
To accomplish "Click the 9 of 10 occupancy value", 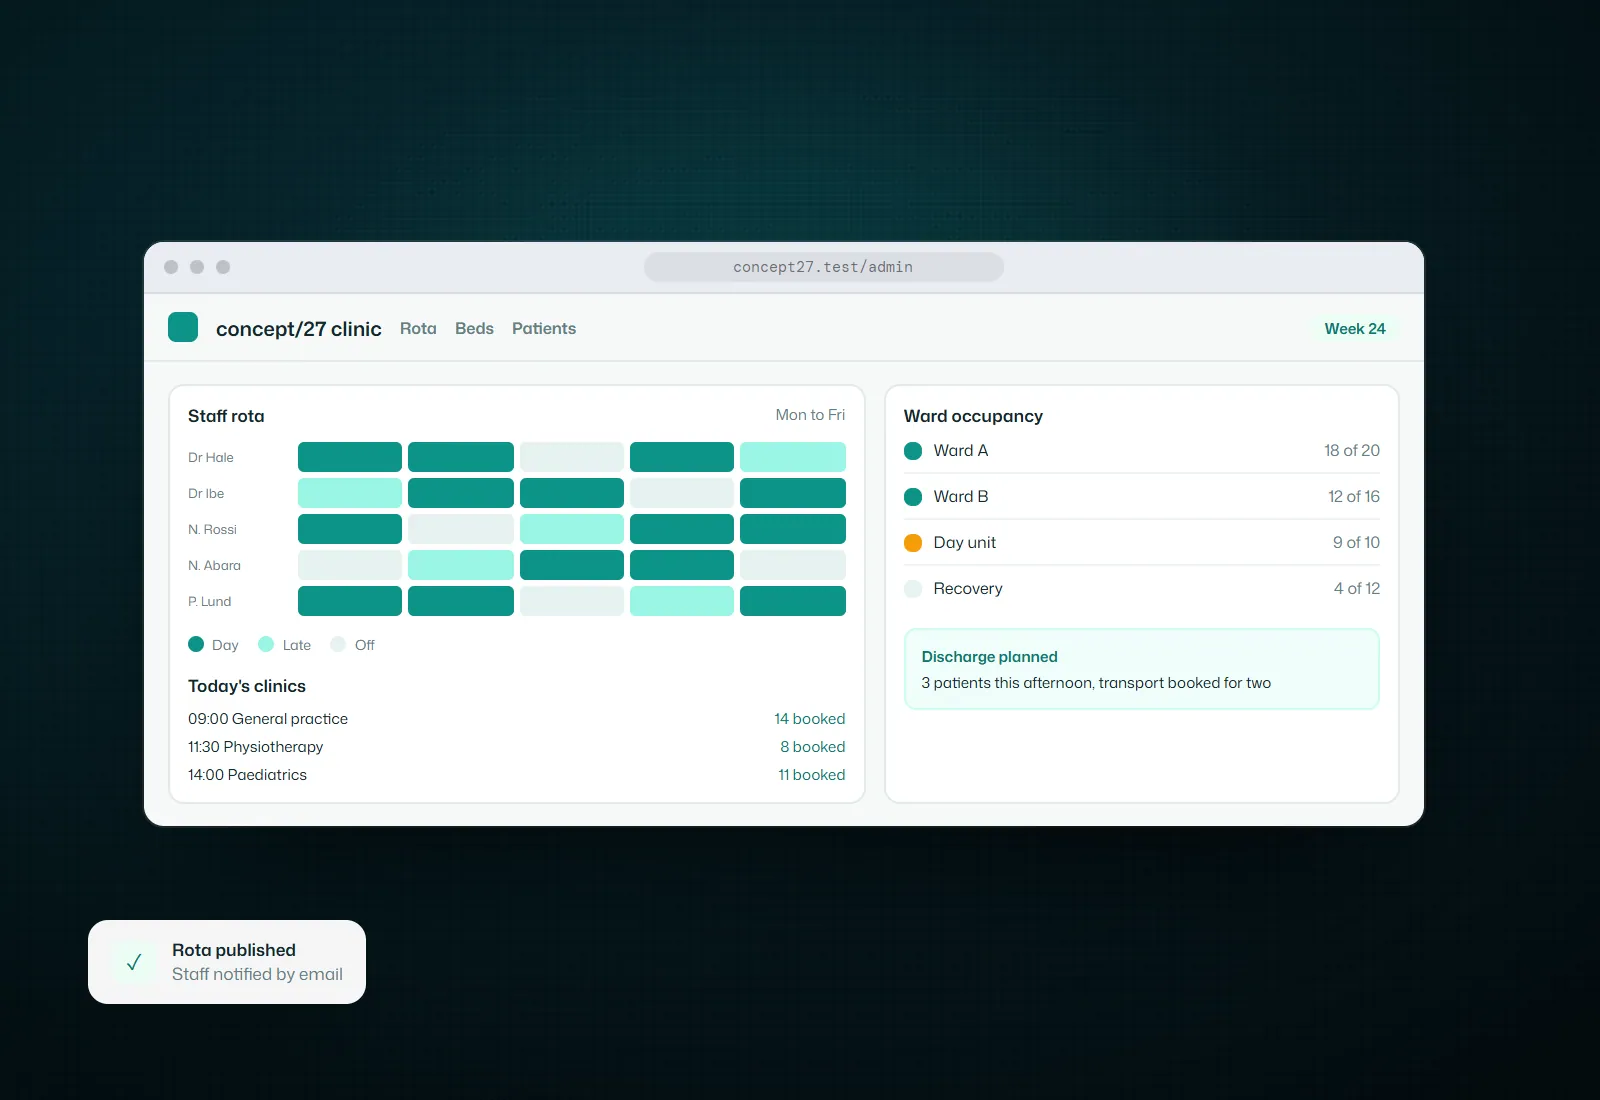I will point(1356,543).
